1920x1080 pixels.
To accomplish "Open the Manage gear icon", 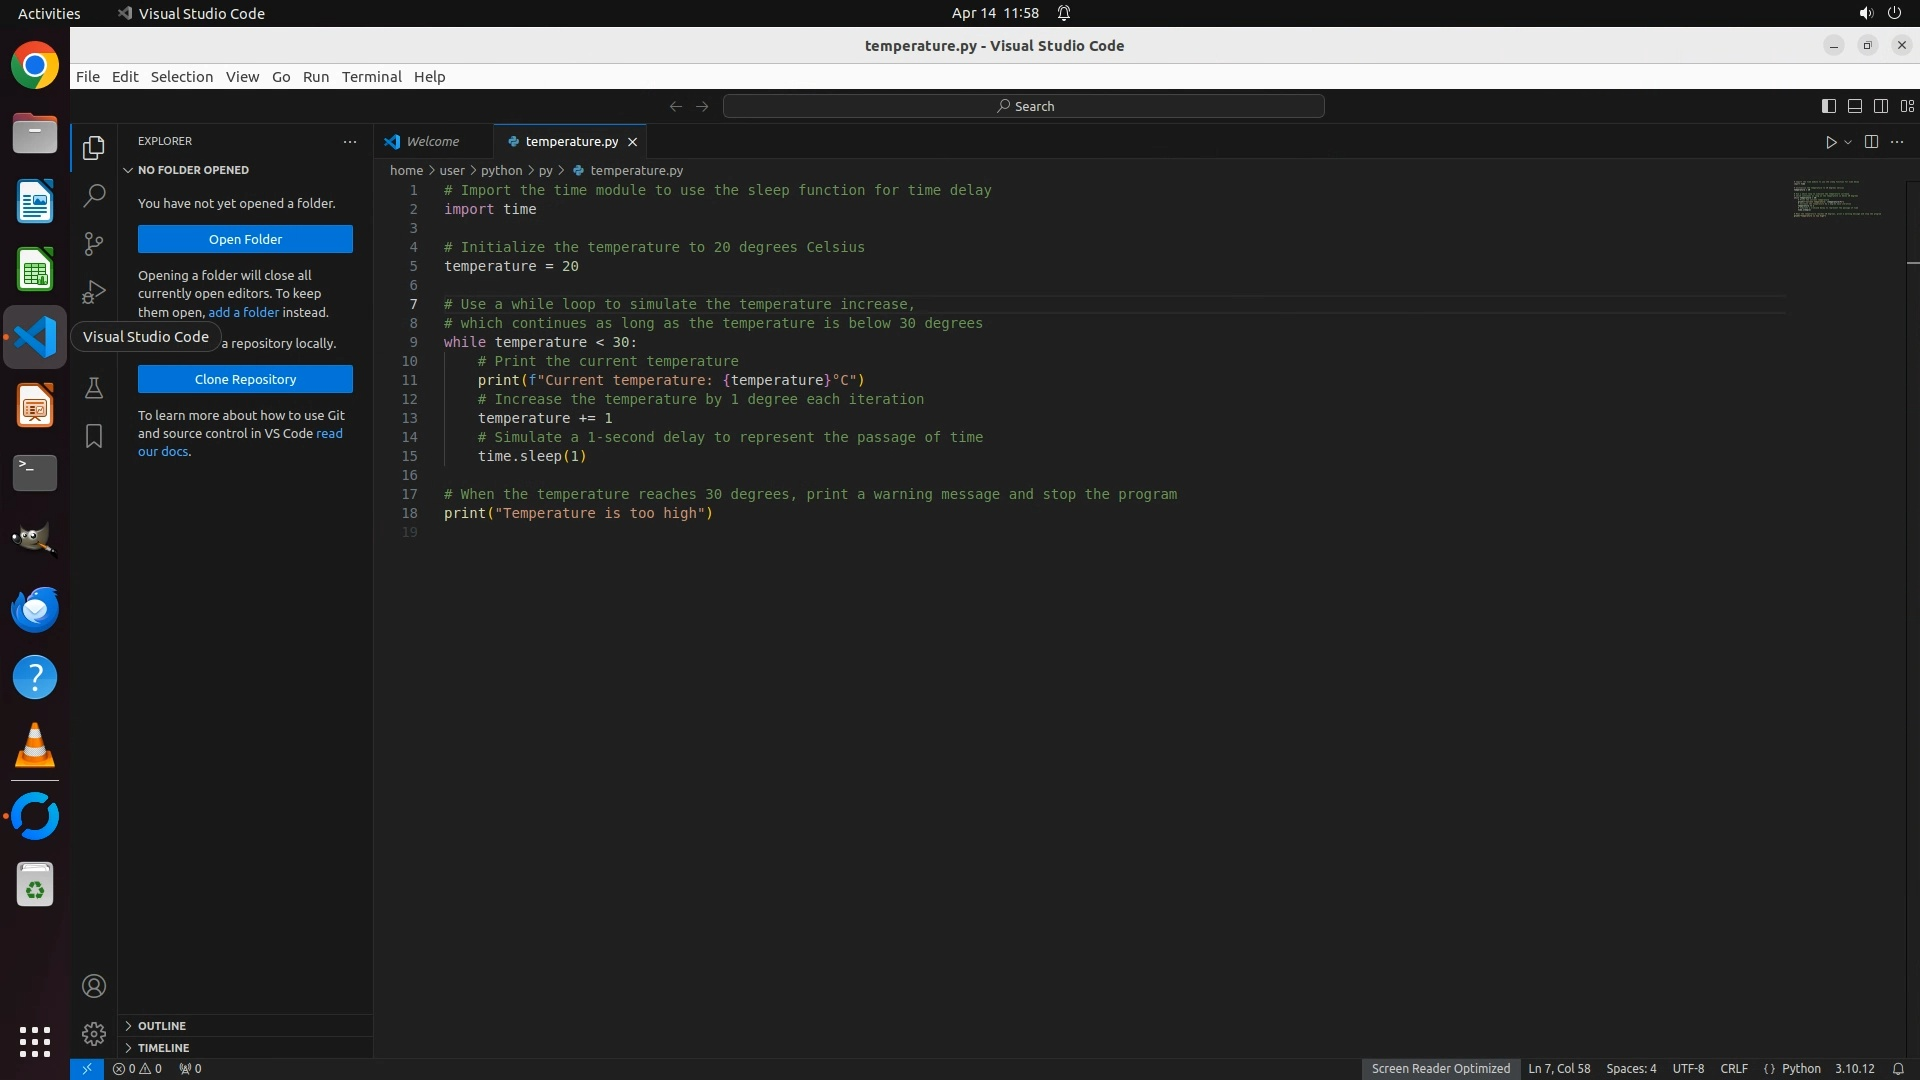I will [x=94, y=1033].
